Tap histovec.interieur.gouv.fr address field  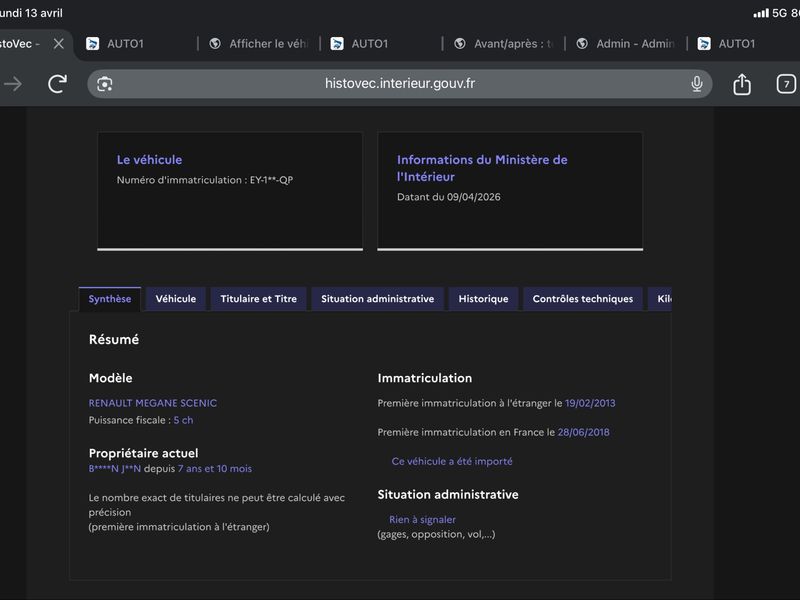[399, 84]
